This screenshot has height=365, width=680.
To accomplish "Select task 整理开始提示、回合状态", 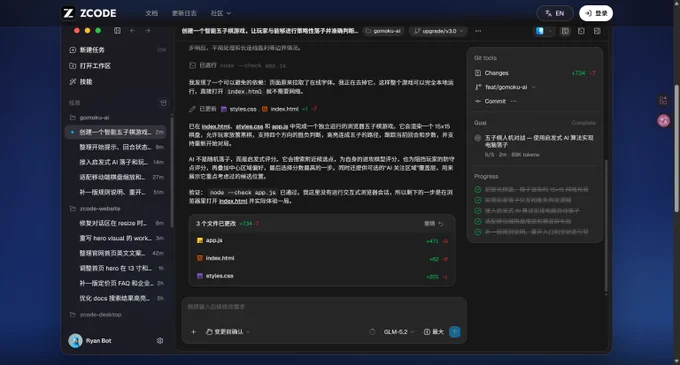I will pos(115,147).
